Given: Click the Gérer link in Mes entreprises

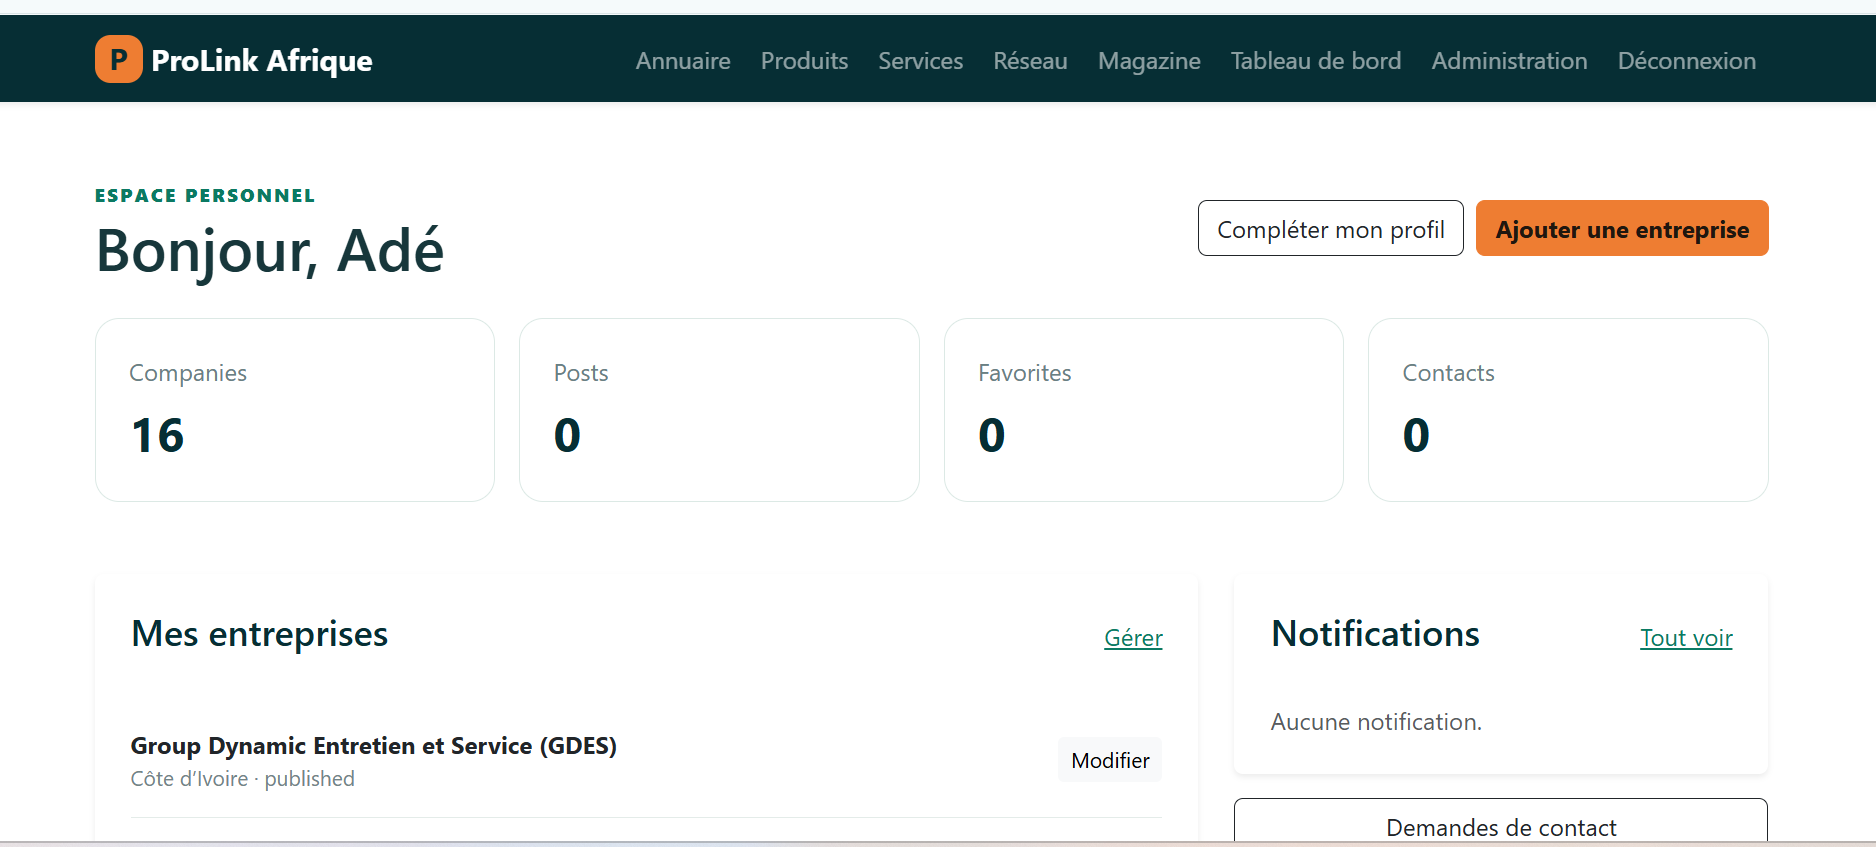Looking at the screenshot, I should [x=1133, y=638].
